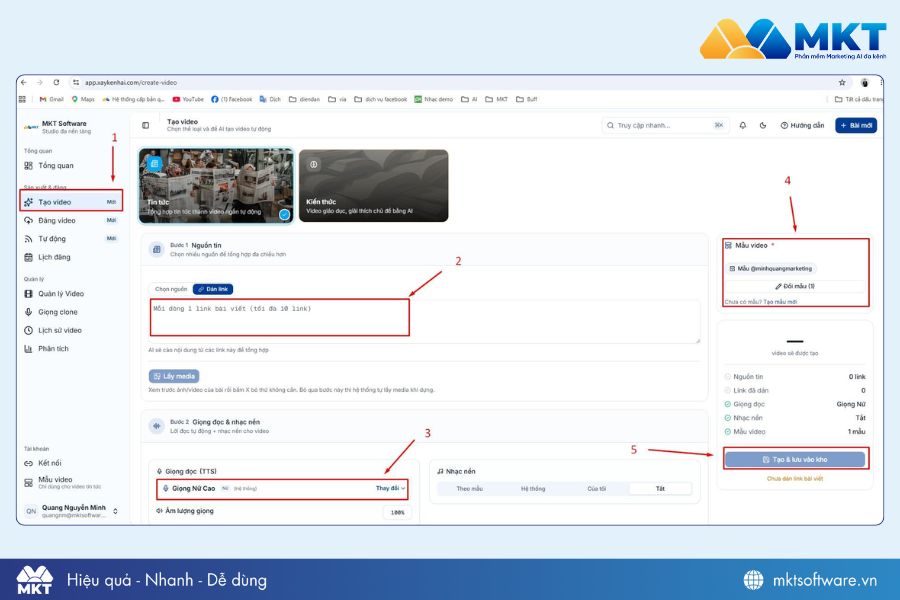Viewport: 900px width, 600px height.
Task: Open the Nhạc demo bookmark
Action: pyautogui.click(x=434, y=99)
